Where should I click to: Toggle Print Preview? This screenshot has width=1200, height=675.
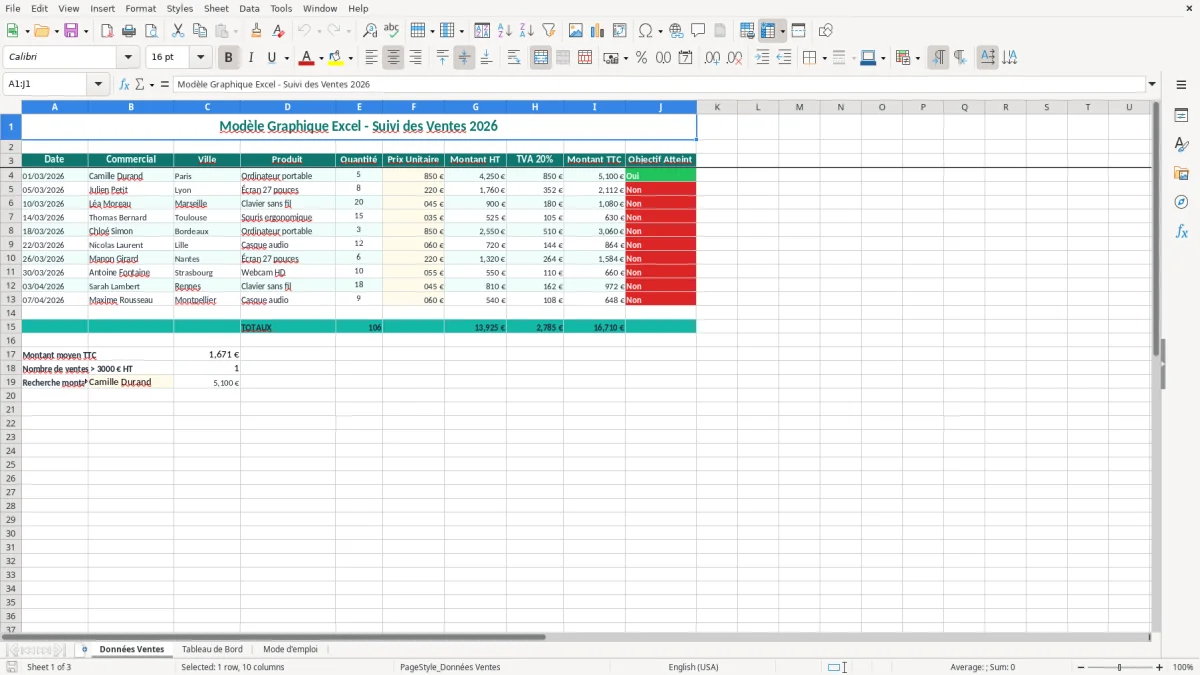150,31
